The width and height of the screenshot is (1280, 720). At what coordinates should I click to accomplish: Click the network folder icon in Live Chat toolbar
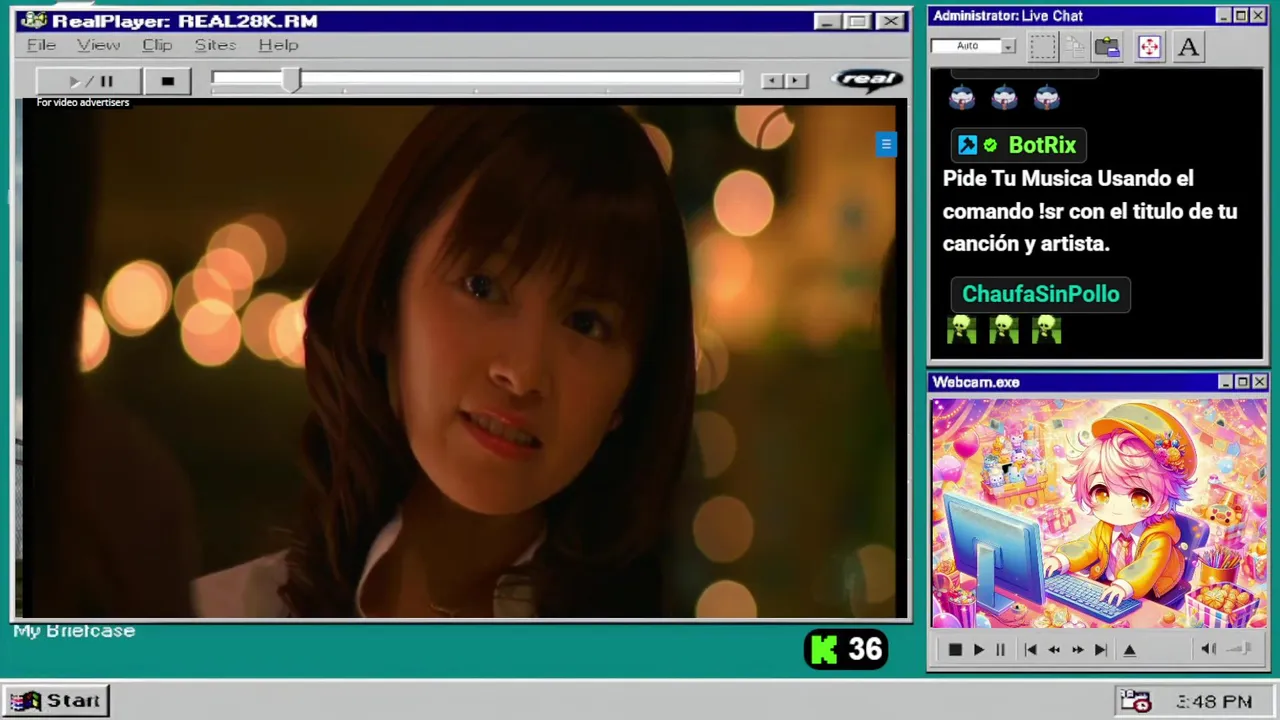click(x=1107, y=47)
